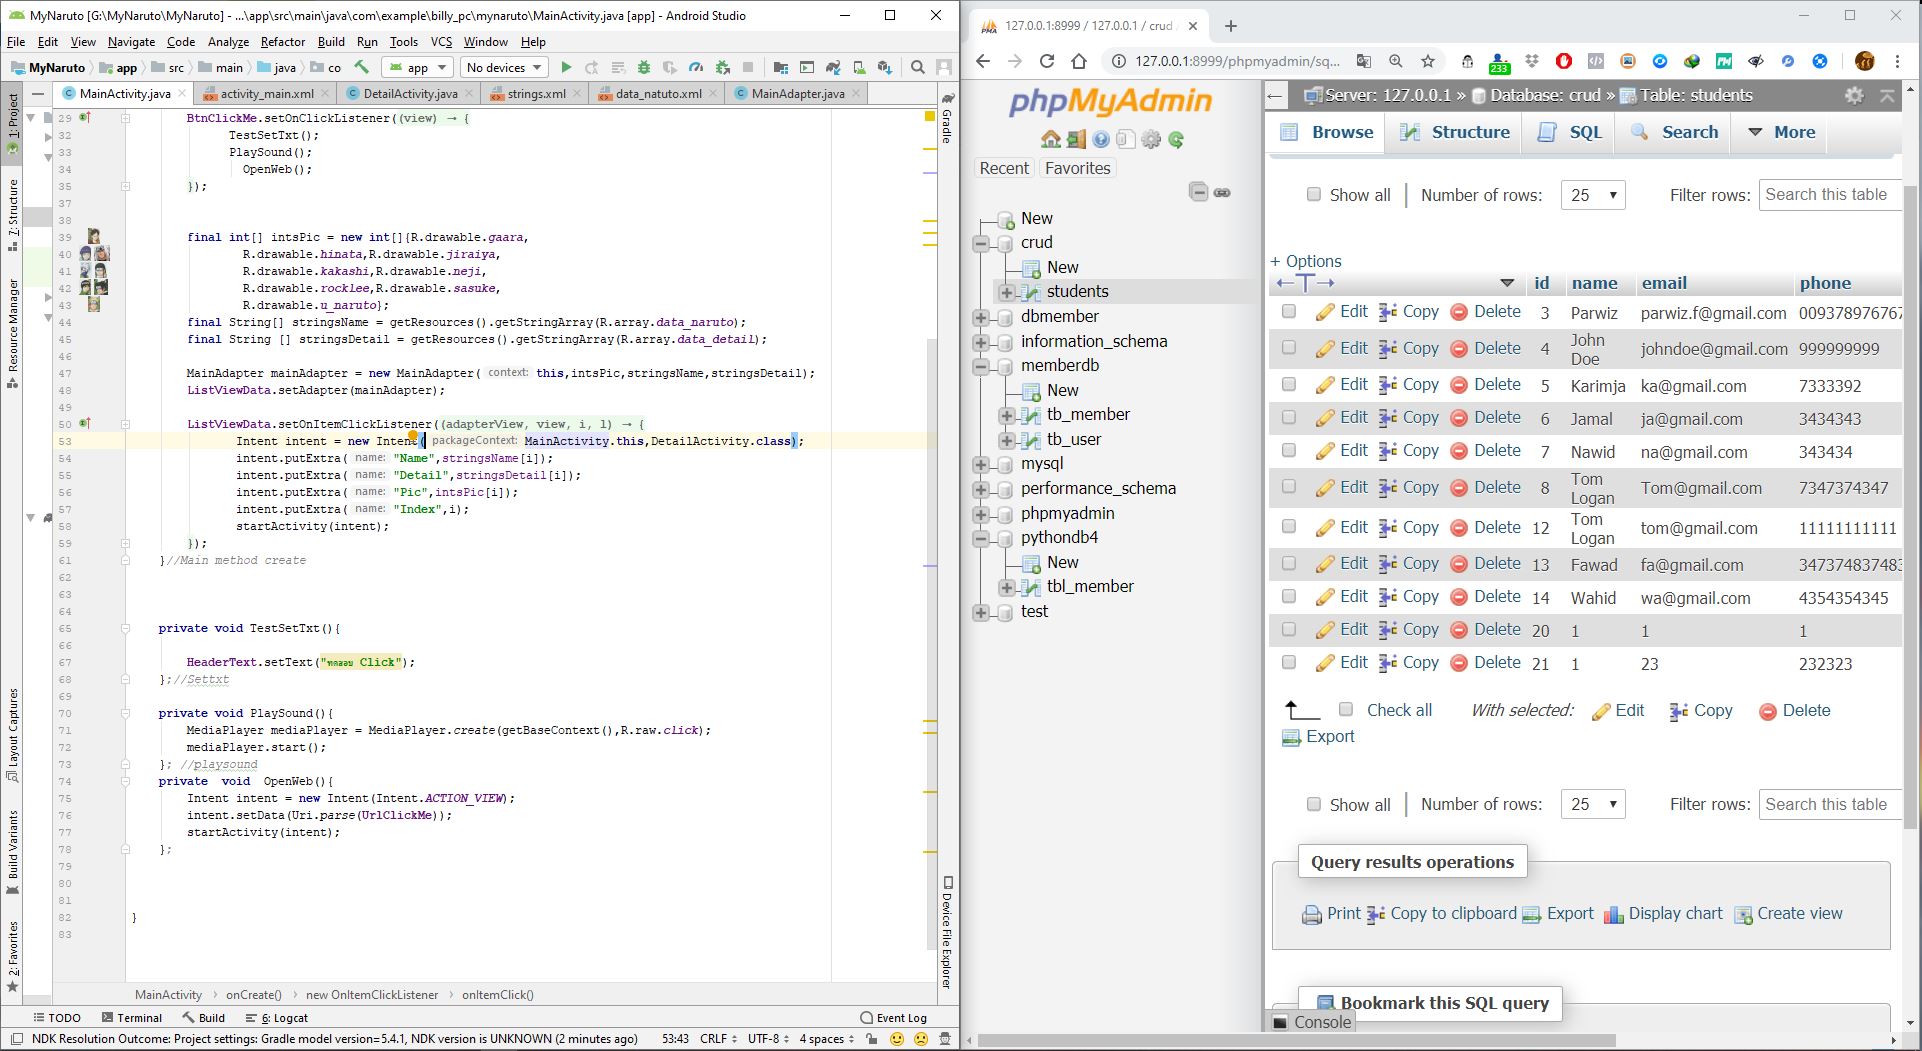
Task: Expand the tb_member table node
Action: coord(1006,415)
